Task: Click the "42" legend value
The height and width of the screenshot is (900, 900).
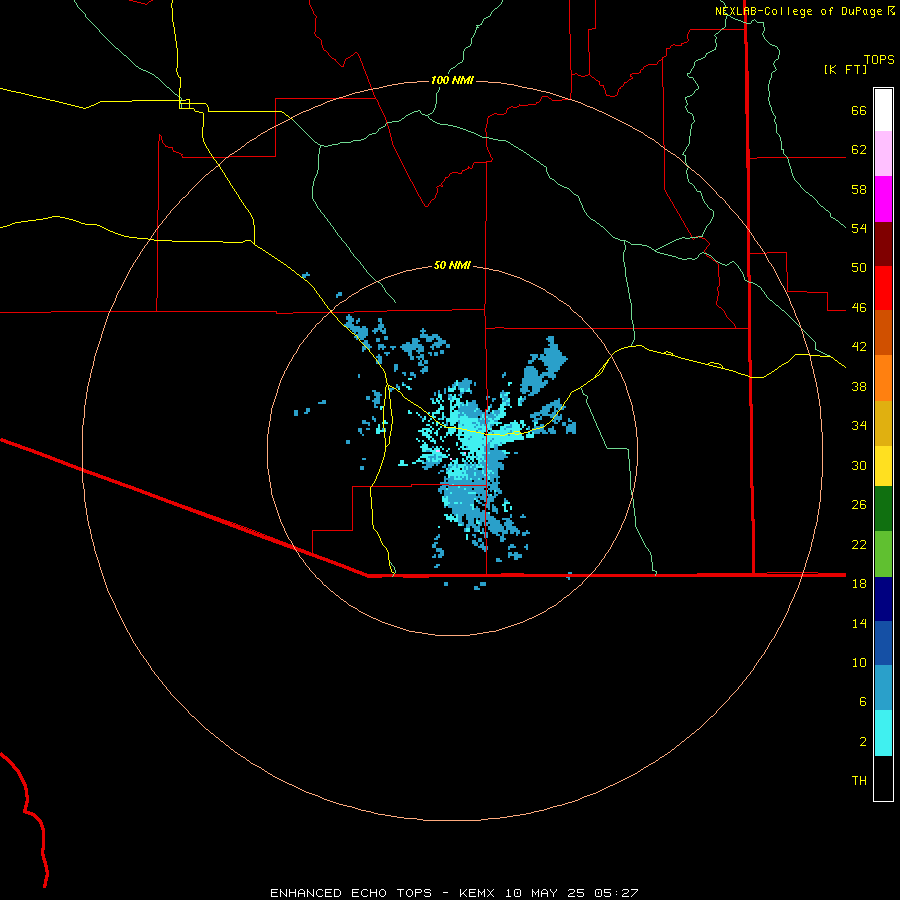Action: tap(859, 347)
